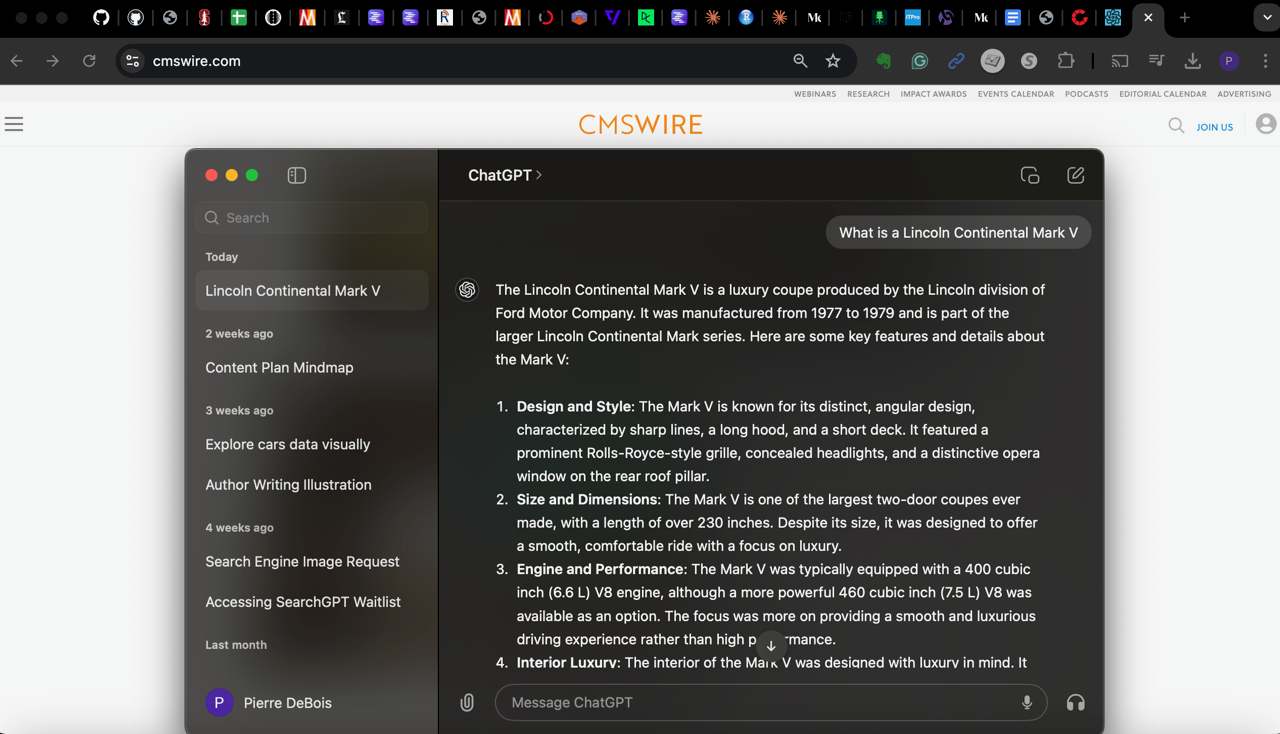Switch to the Stanford tree tab
Viewport: 1280px width, 734px height.
pos(204,17)
